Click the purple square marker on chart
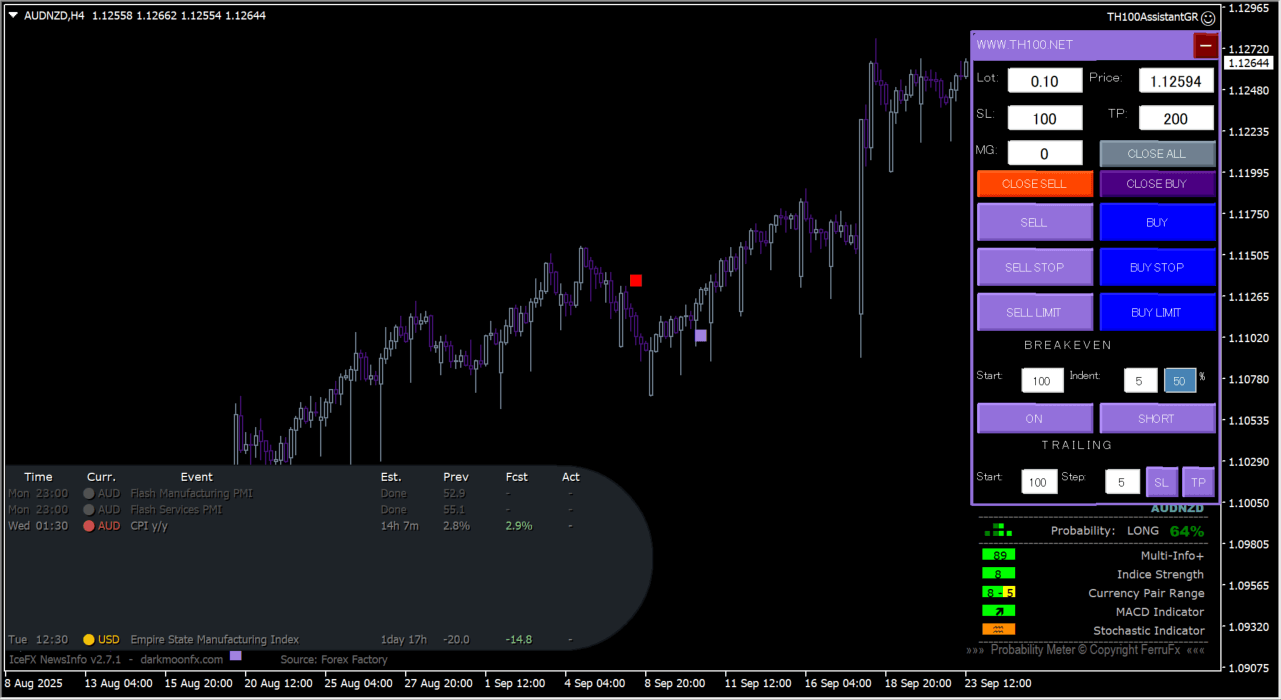1281x700 pixels. point(701,336)
